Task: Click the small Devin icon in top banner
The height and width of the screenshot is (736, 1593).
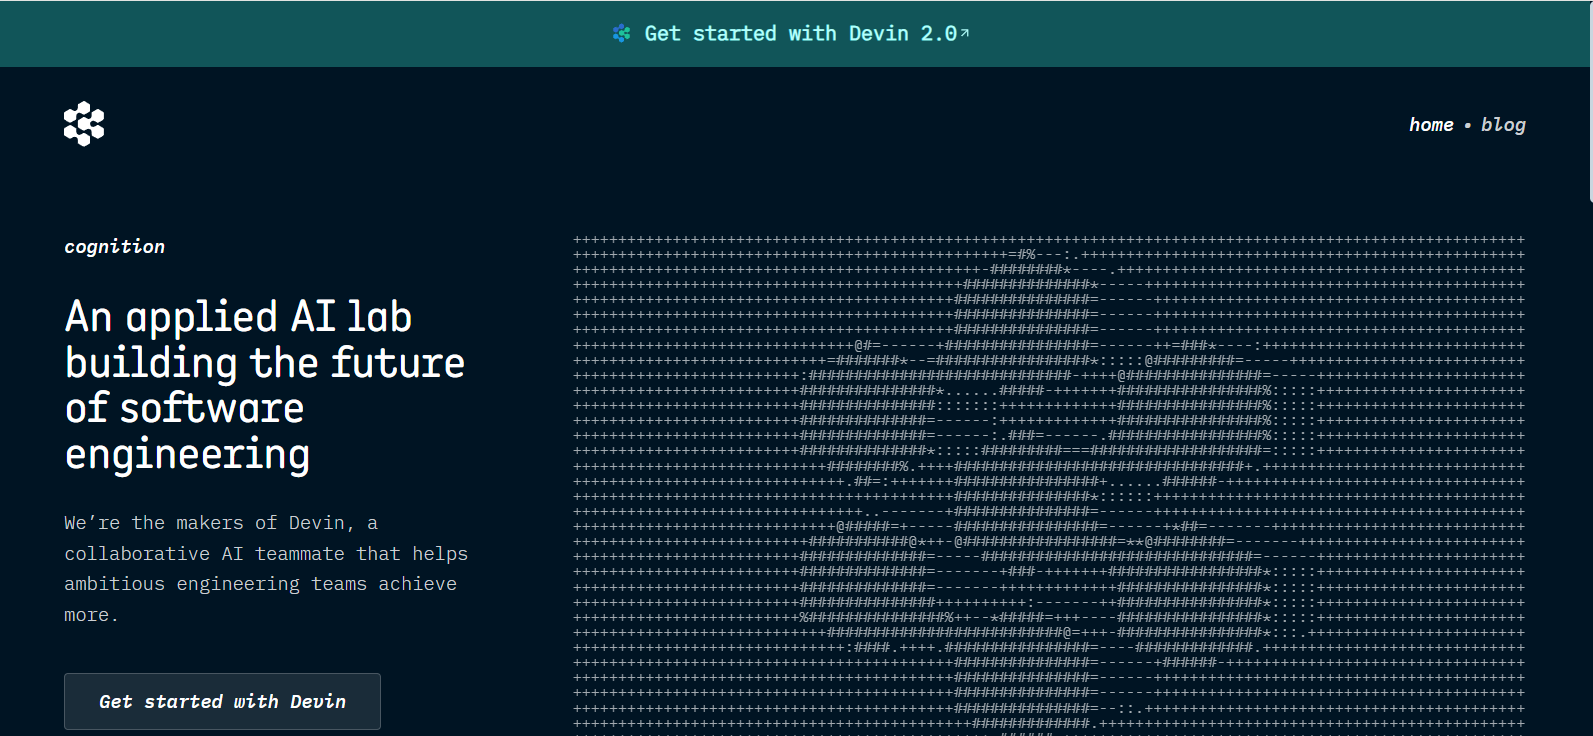Action: click(x=621, y=34)
